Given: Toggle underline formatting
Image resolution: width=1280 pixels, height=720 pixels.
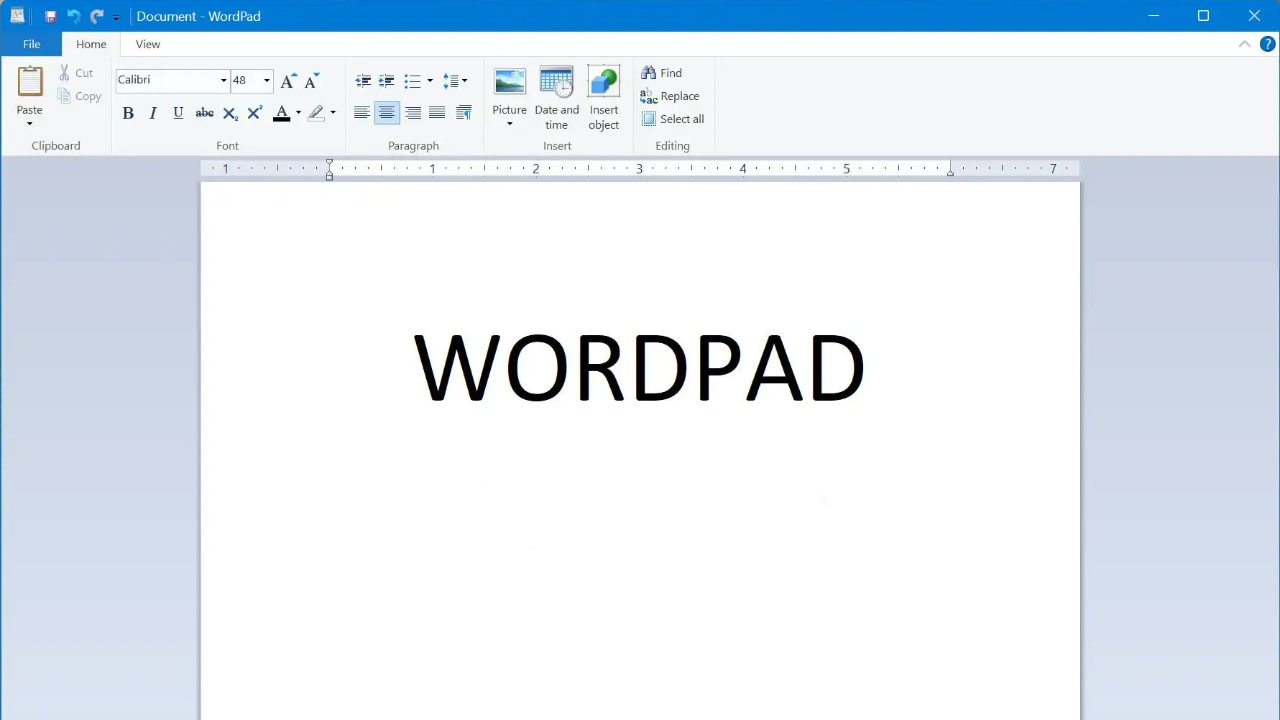Looking at the screenshot, I should (x=178, y=113).
